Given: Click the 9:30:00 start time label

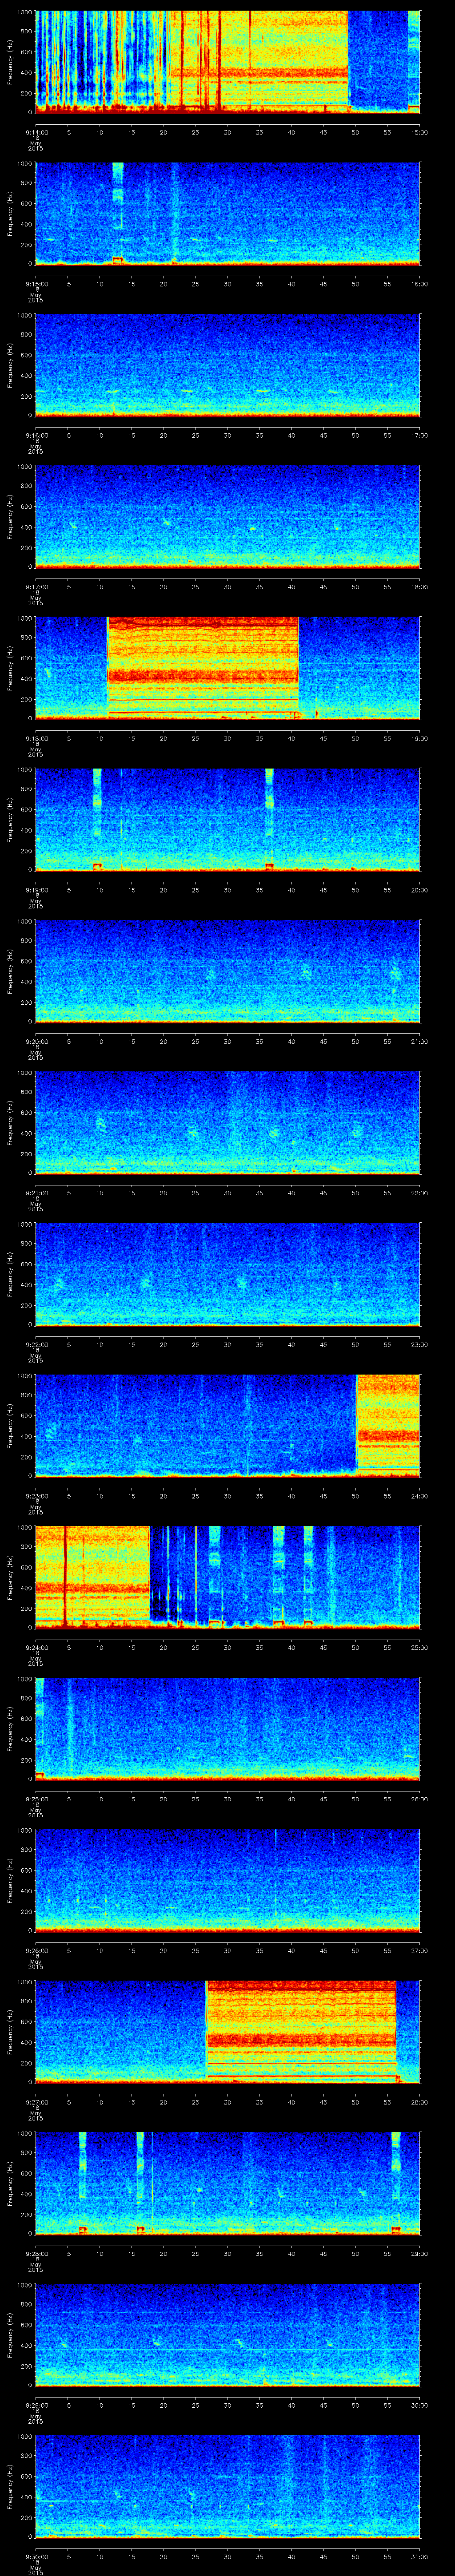Looking at the screenshot, I should click(36, 2556).
